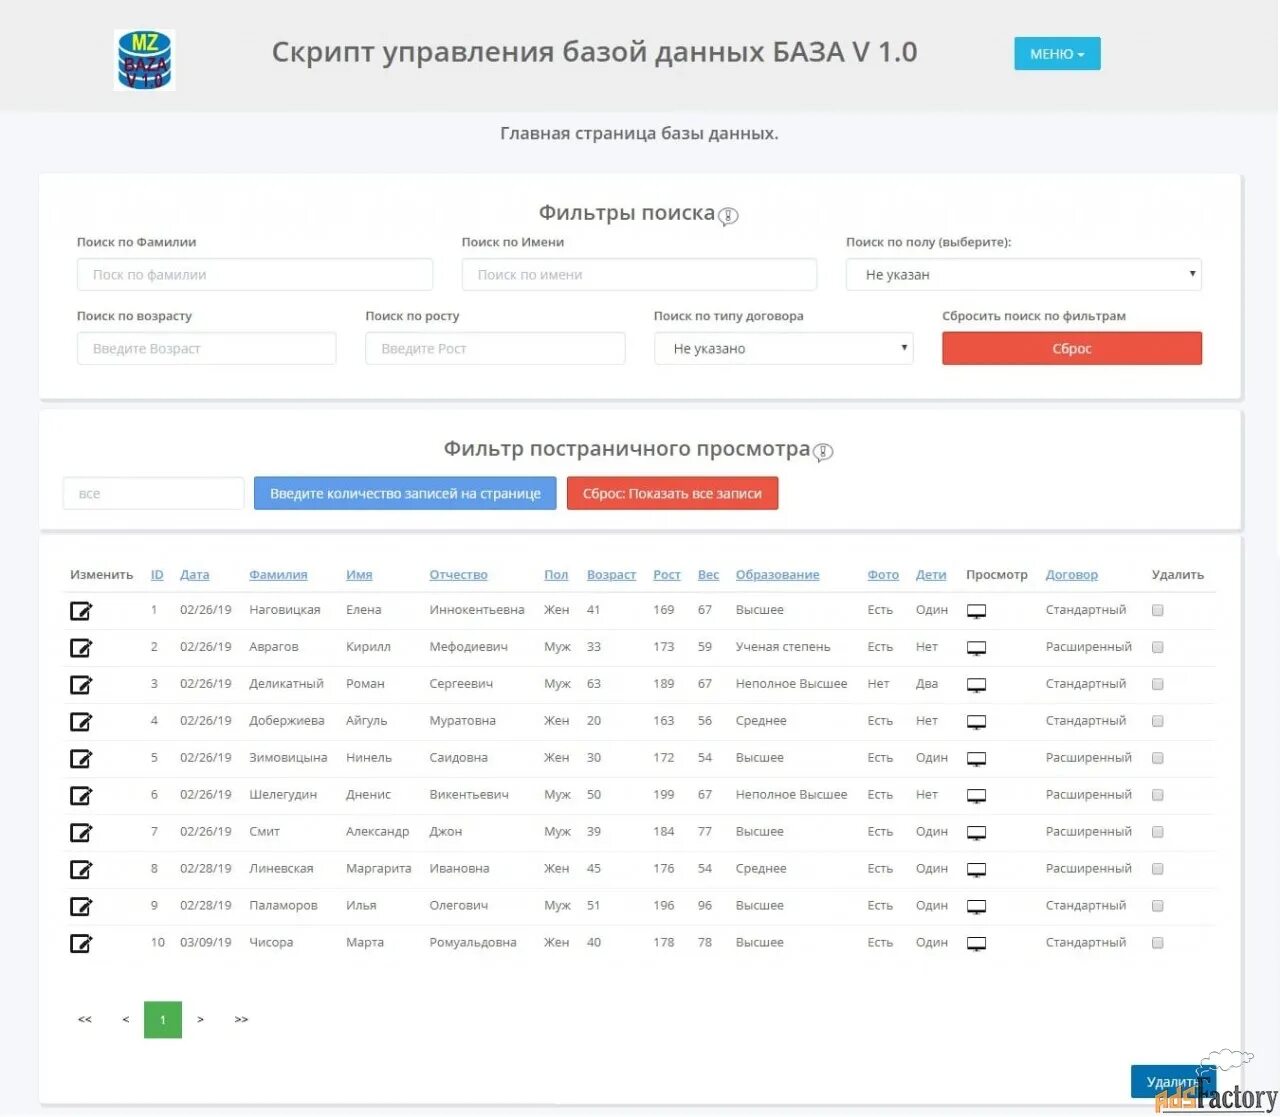View record of Зимовицына via monitor icon
Image resolution: width=1280 pixels, height=1117 pixels.
click(x=977, y=760)
